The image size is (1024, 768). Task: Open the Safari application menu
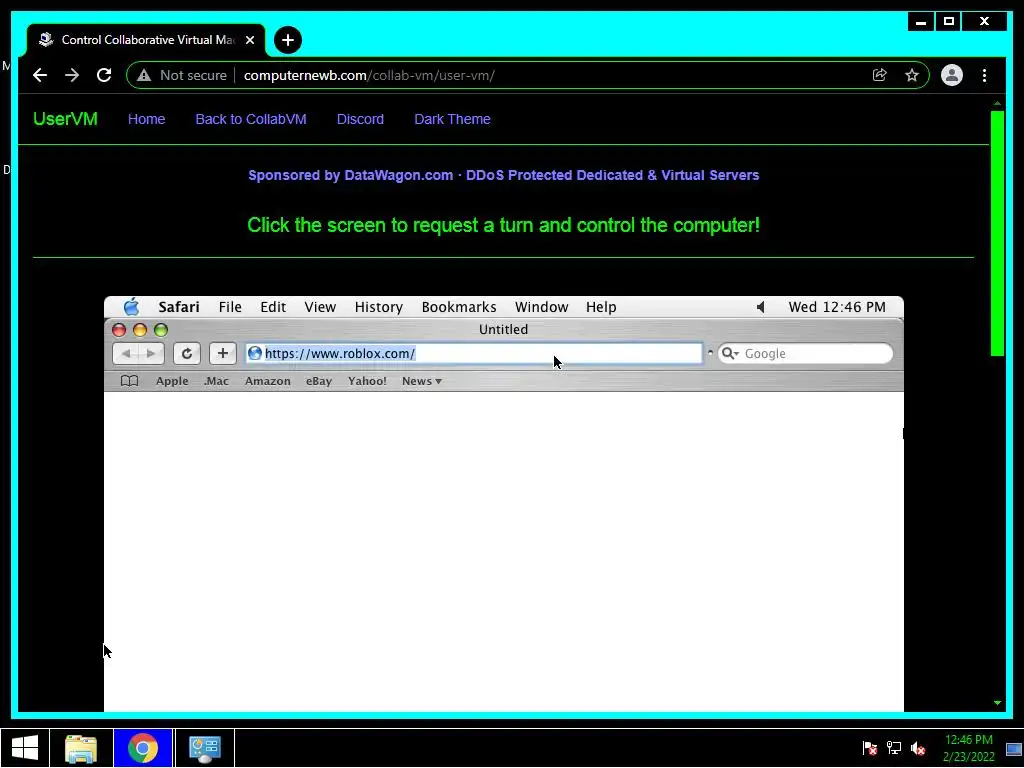click(x=179, y=307)
